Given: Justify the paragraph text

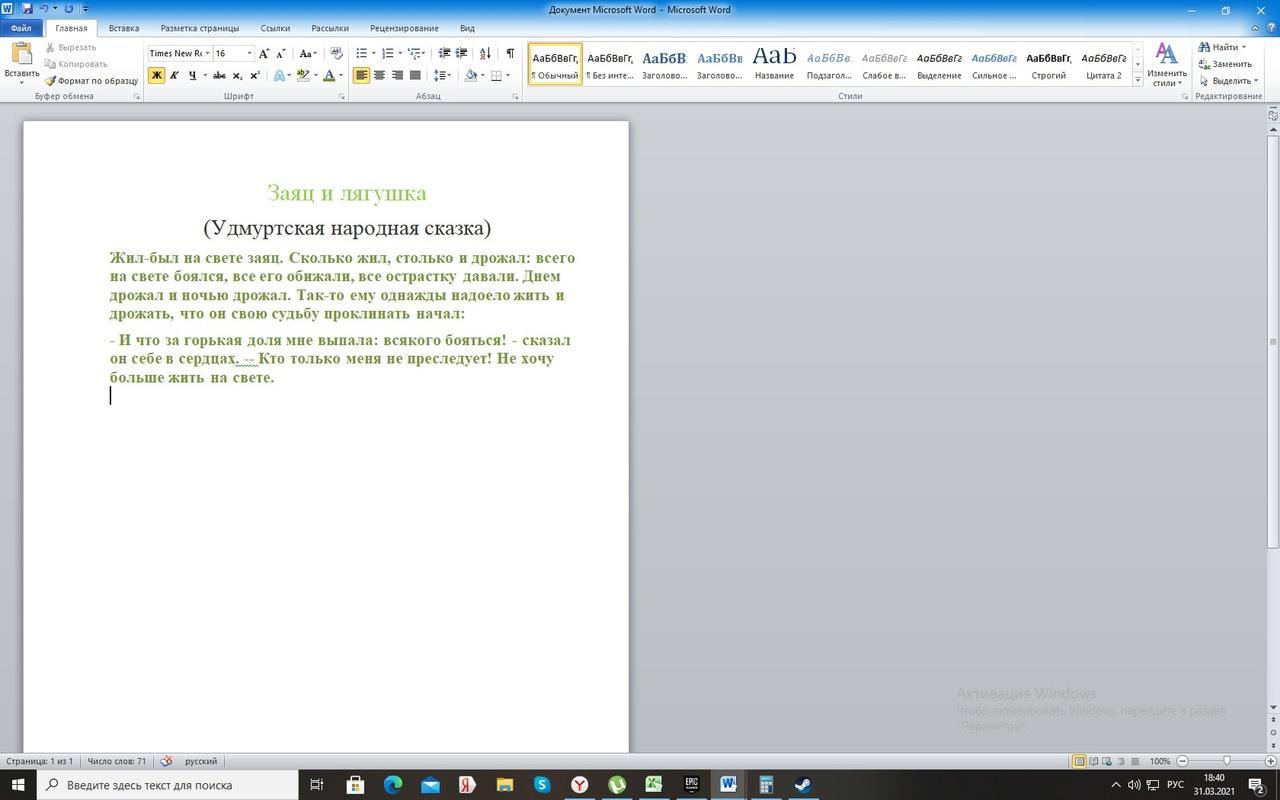Looking at the screenshot, I should pyautogui.click(x=415, y=76).
